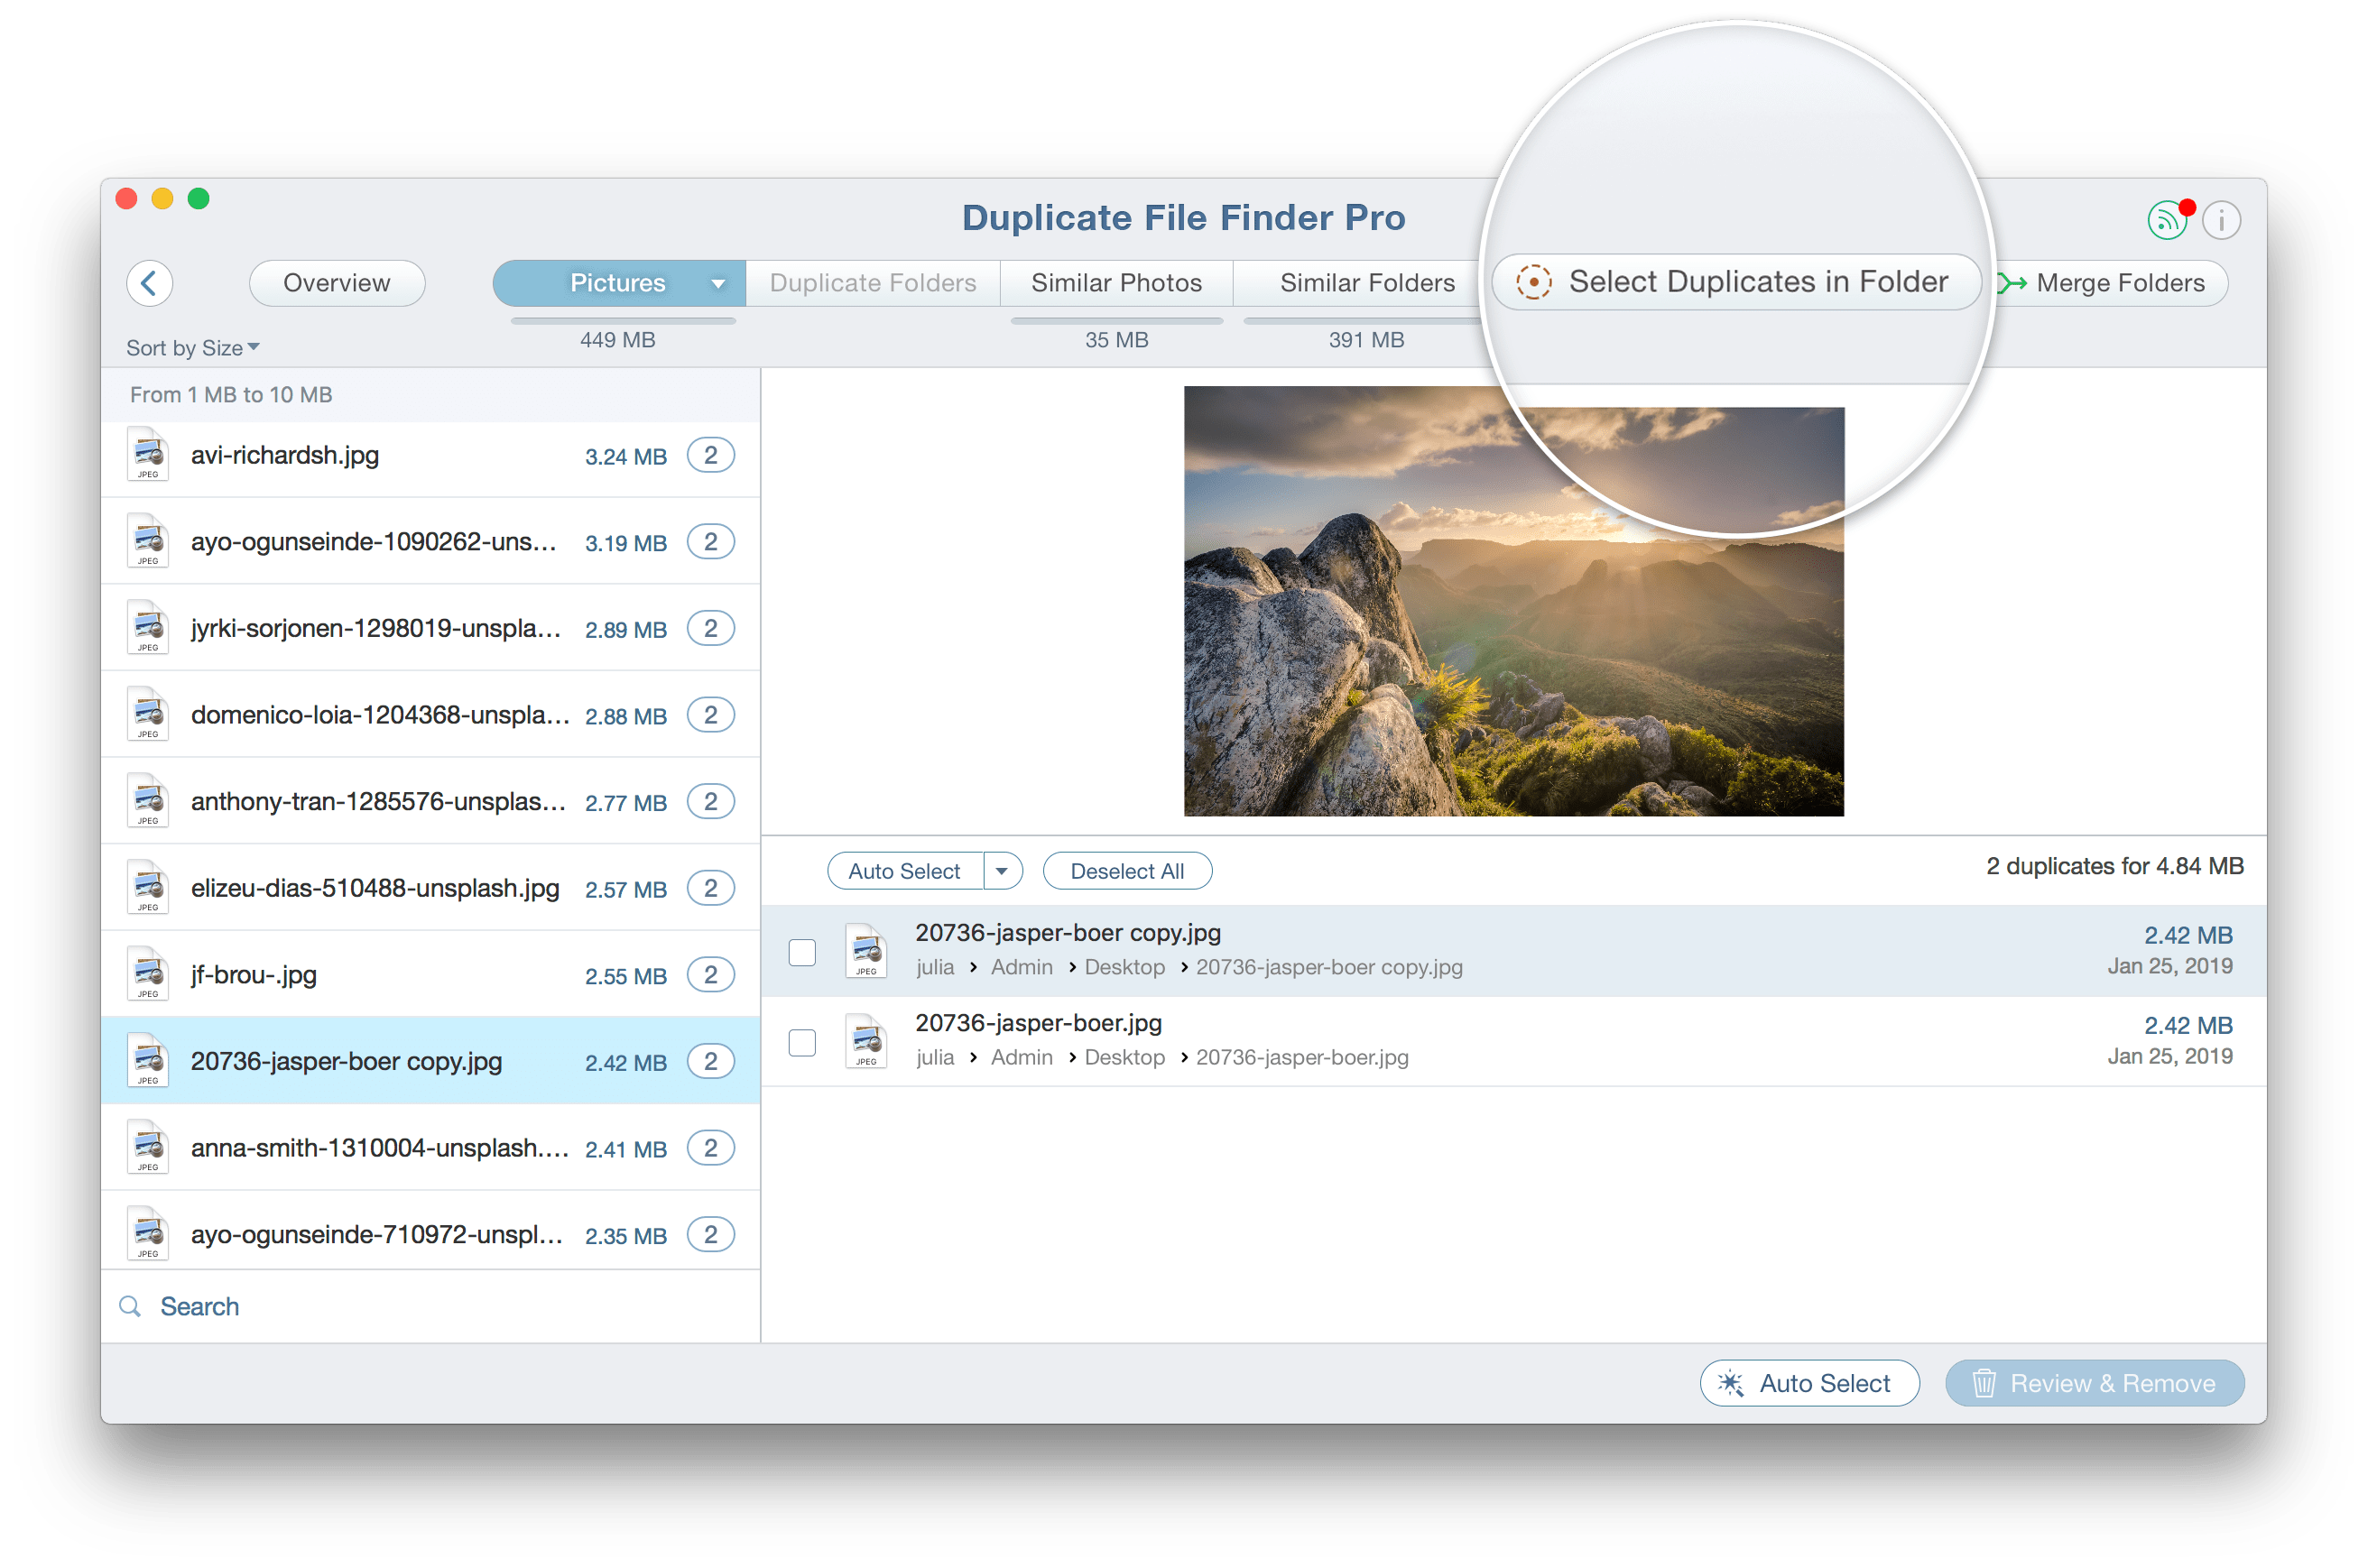
Task: Click the Search magnifier icon in sidebar
Action: (x=130, y=1307)
